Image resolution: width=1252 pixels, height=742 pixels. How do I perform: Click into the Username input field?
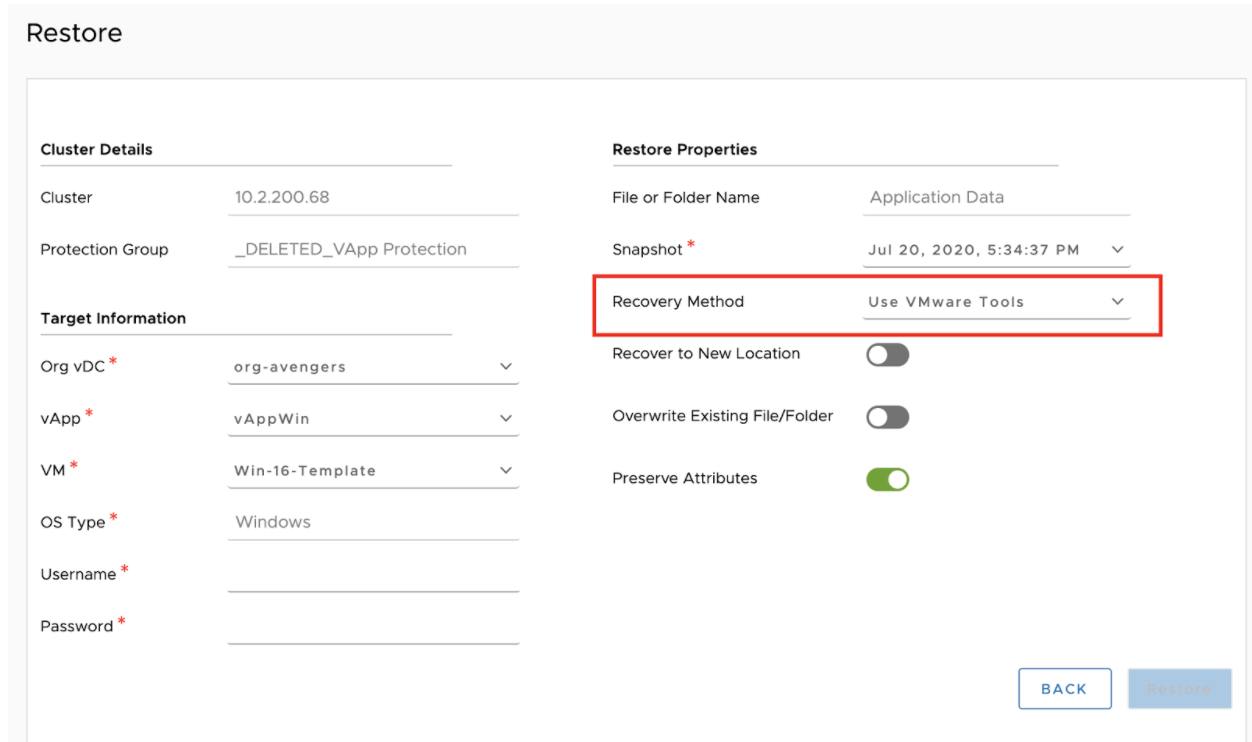372,575
